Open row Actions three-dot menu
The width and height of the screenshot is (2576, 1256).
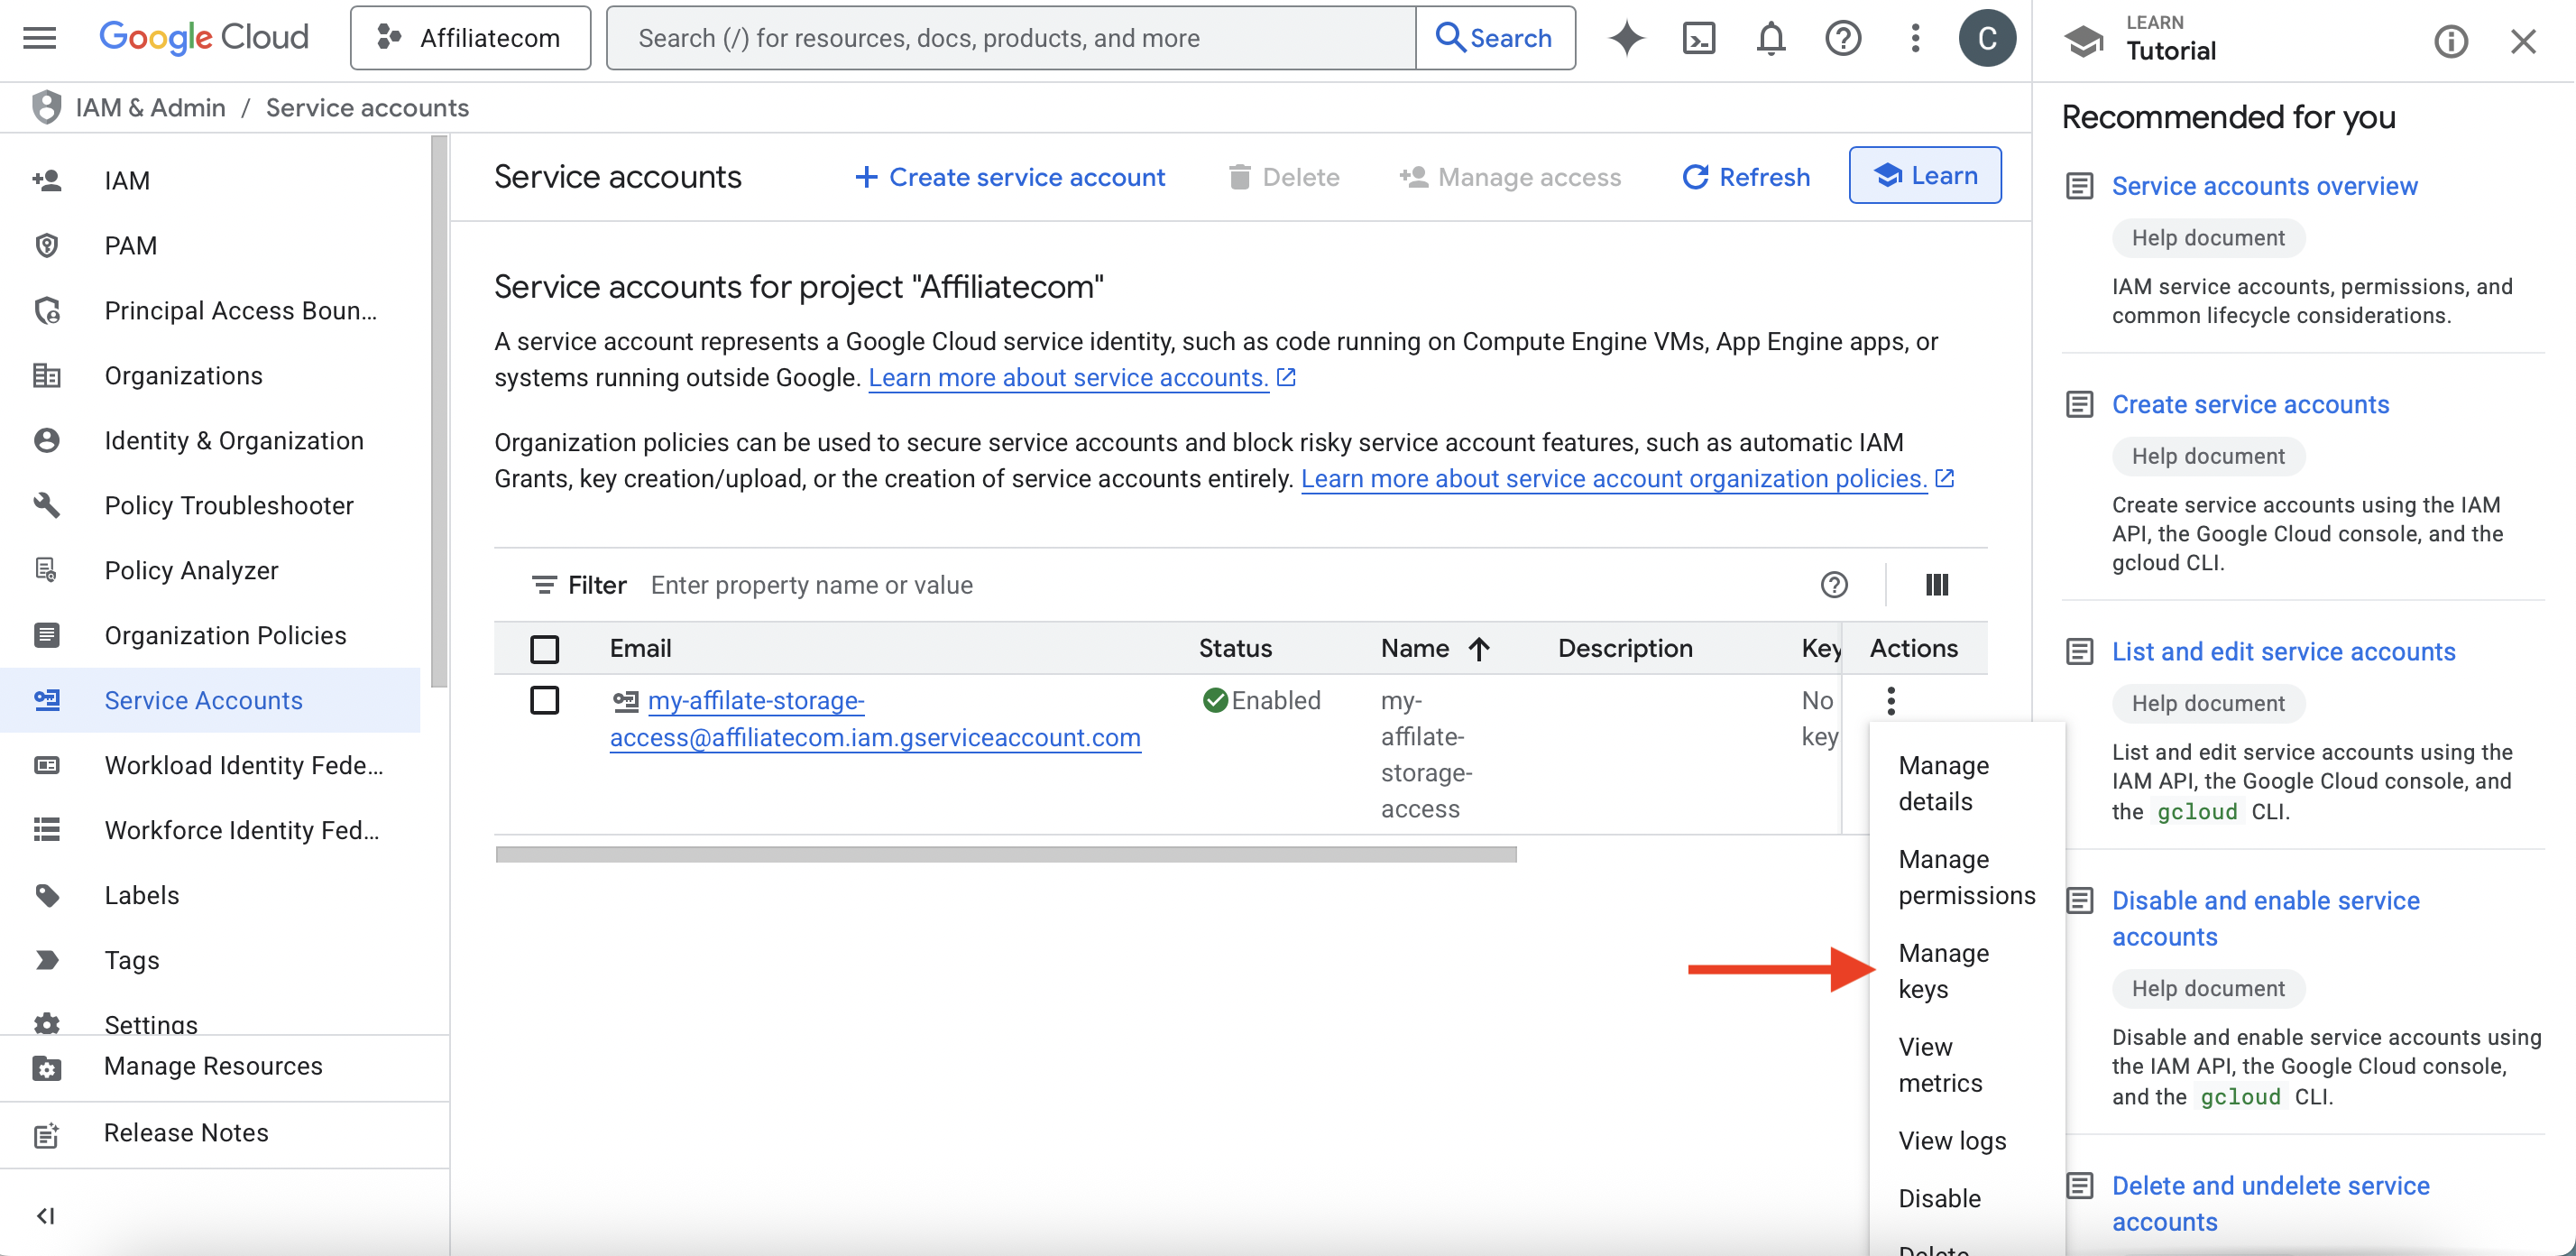click(1890, 700)
